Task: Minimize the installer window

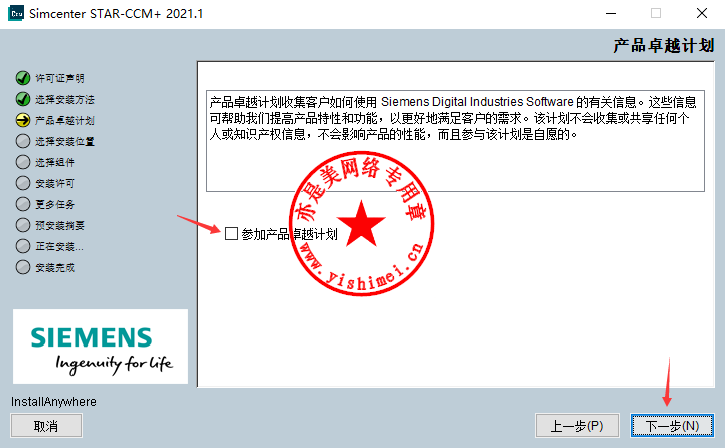Action: [611, 13]
